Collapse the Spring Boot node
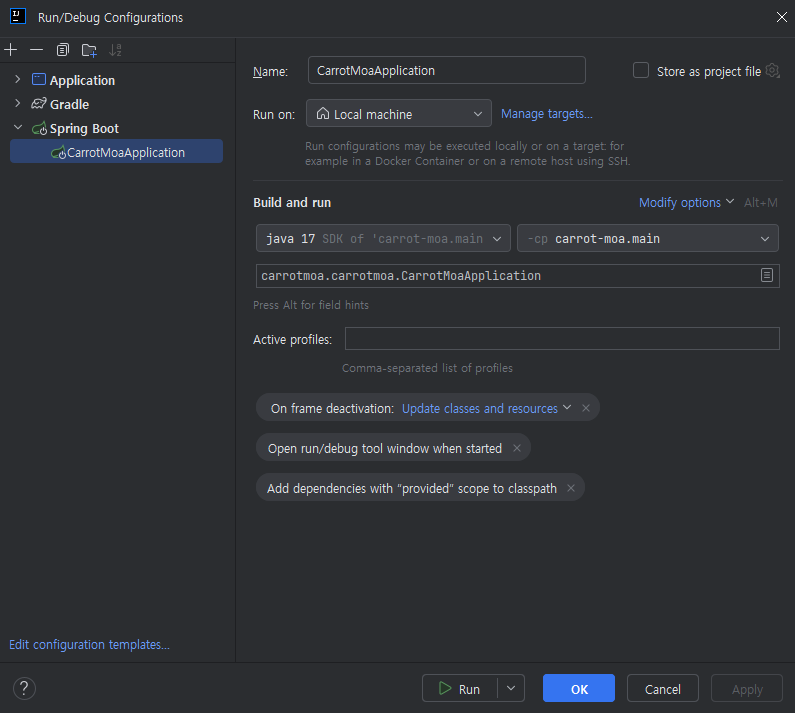 pyautogui.click(x=18, y=127)
